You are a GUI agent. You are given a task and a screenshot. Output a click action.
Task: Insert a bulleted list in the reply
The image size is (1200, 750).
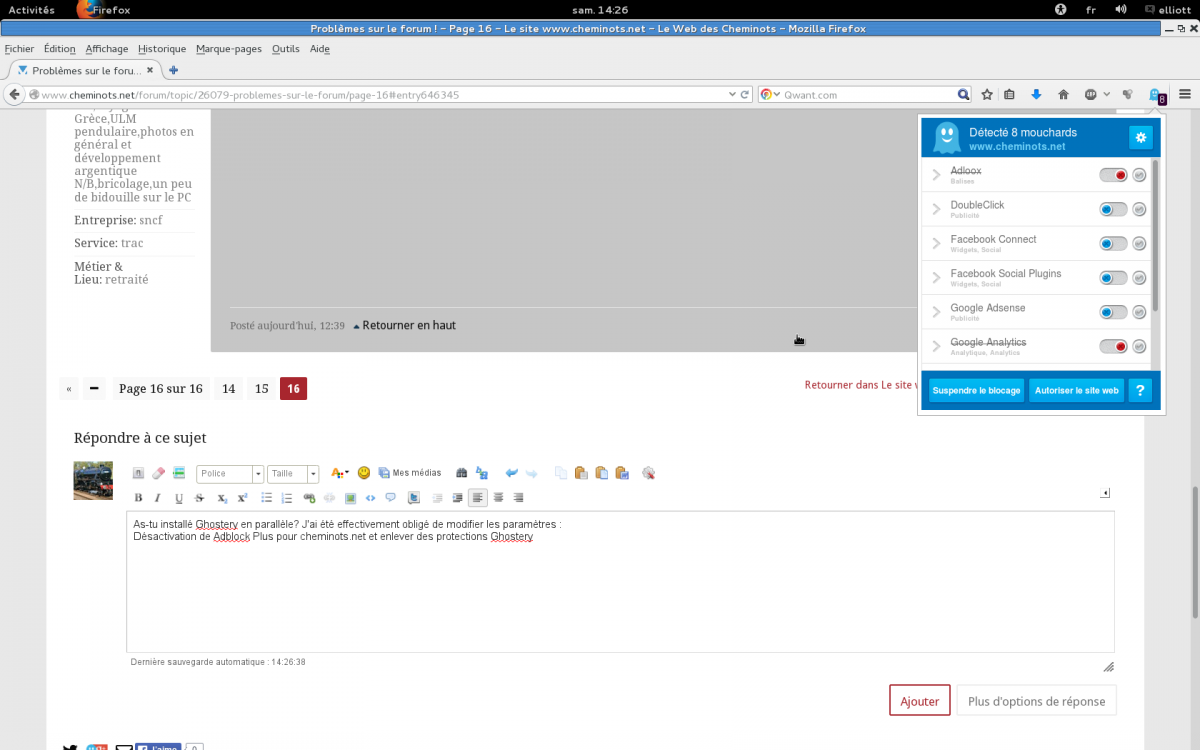(267, 498)
